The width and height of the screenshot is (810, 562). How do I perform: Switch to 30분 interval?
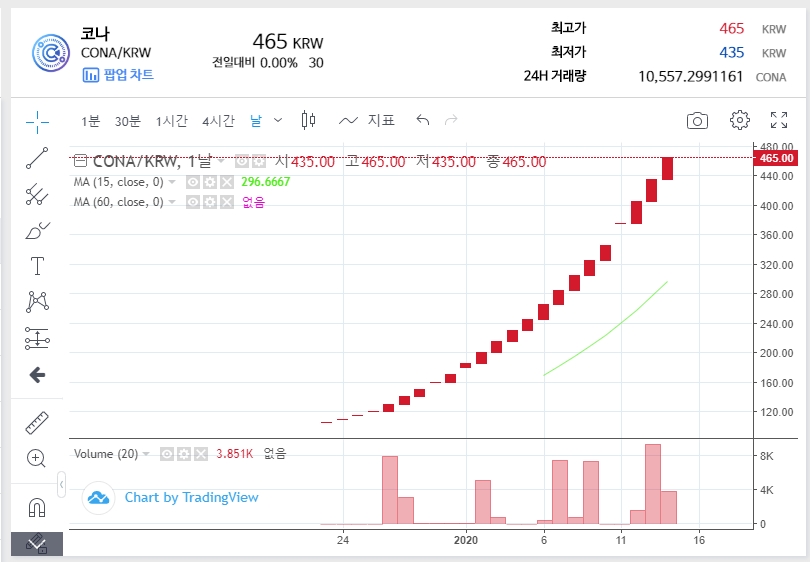(128, 121)
